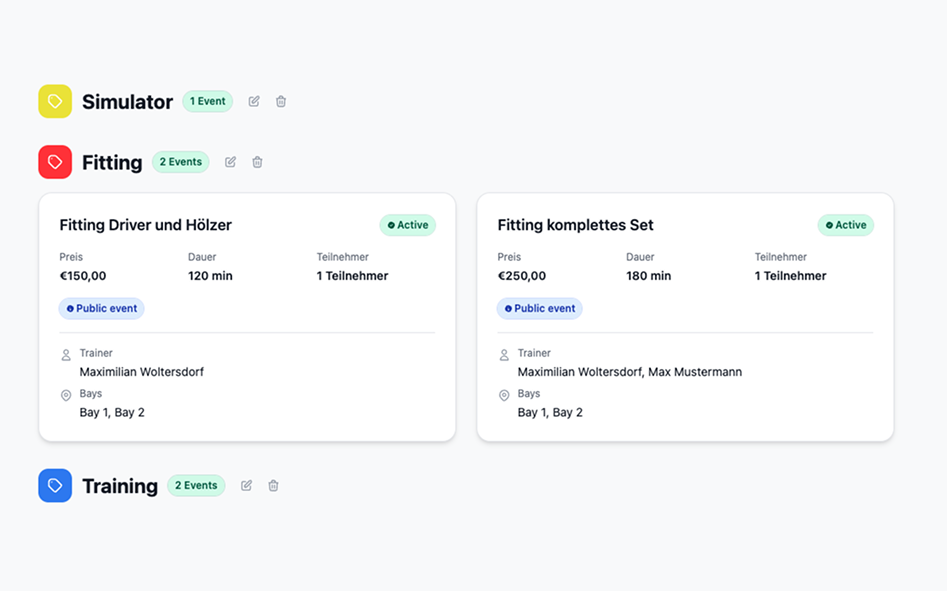Edit the Simulator category
Image resolution: width=947 pixels, height=591 pixels.
pos(254,101)
